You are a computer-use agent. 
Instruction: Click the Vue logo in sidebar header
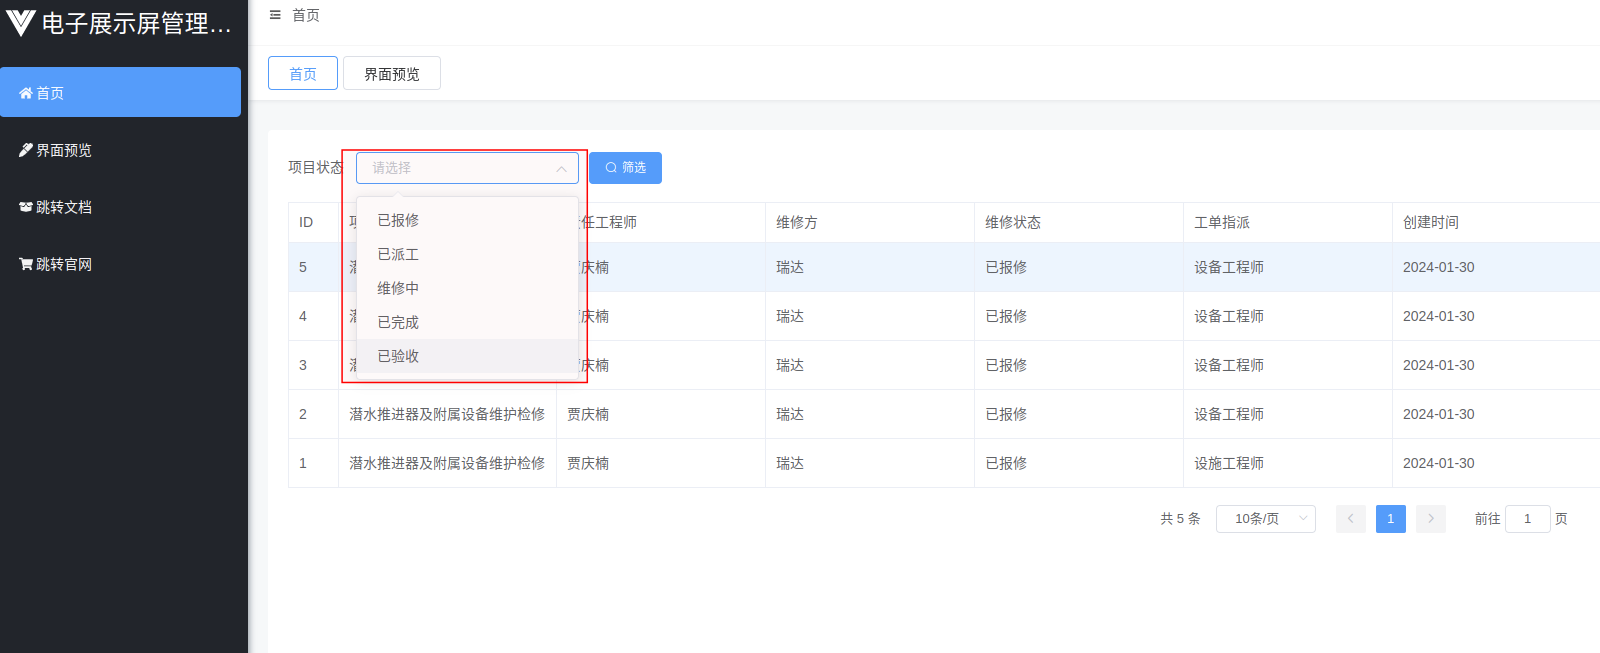coord(20,23)
